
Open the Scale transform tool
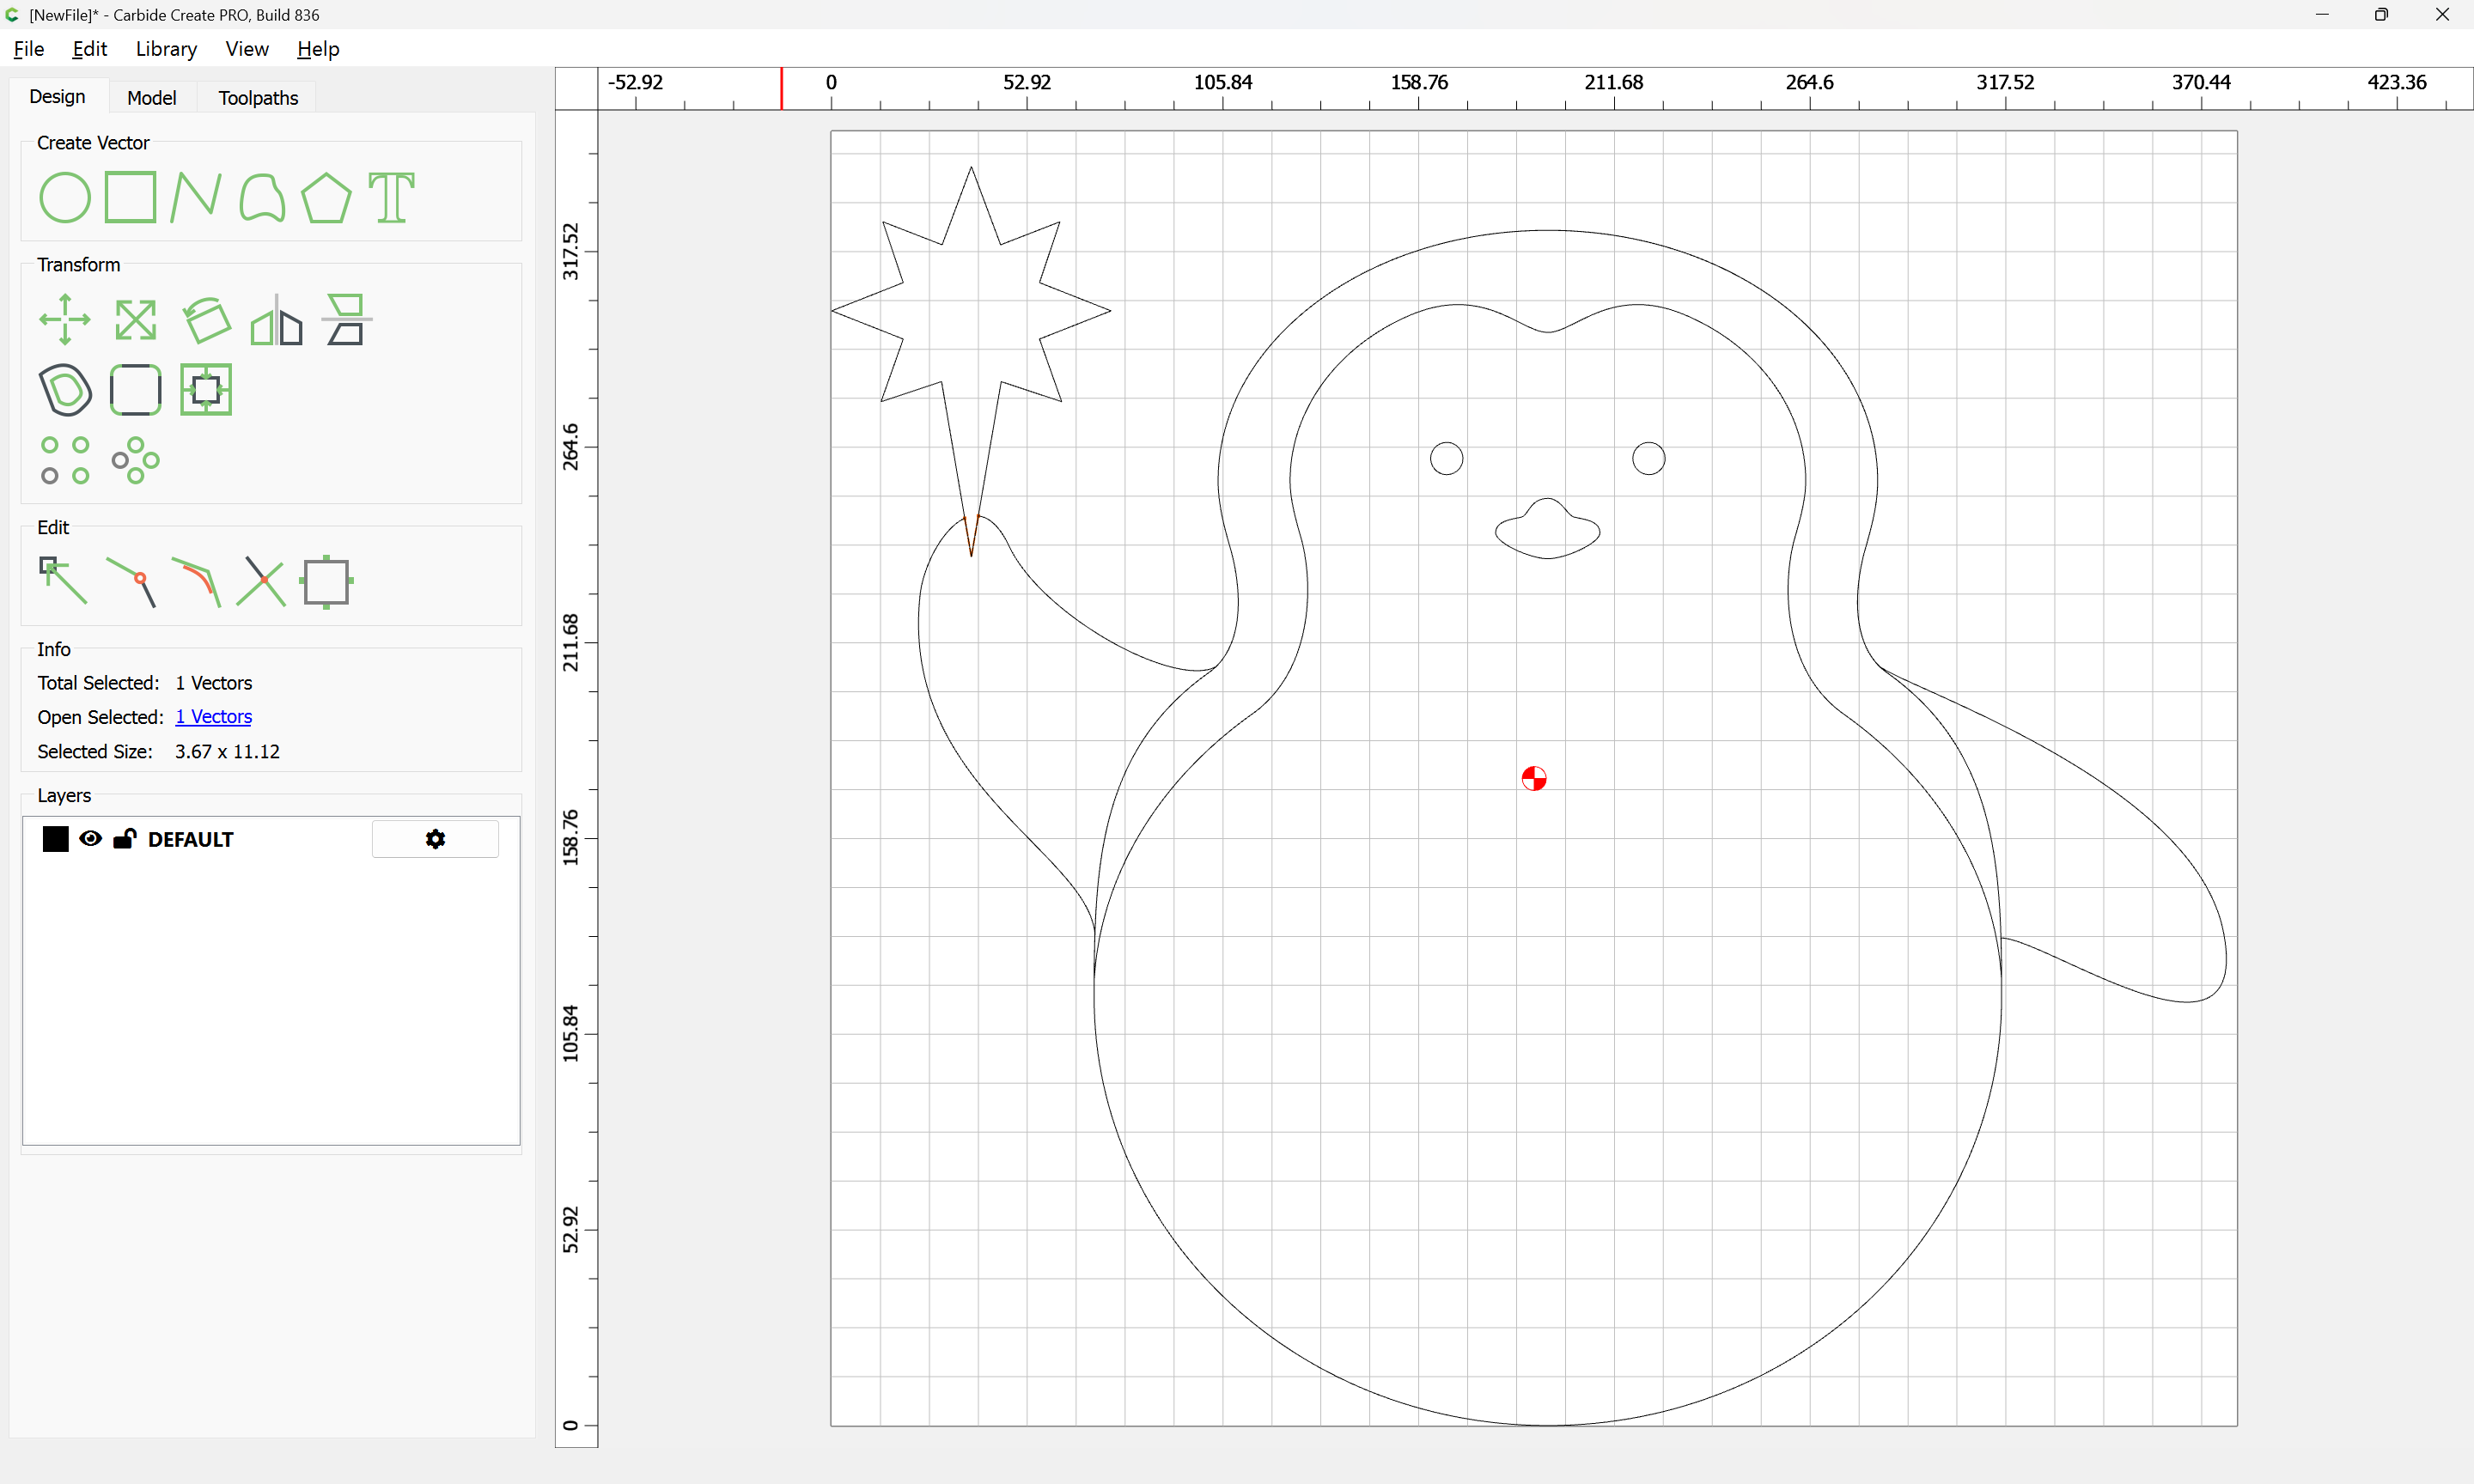[135, 320]
